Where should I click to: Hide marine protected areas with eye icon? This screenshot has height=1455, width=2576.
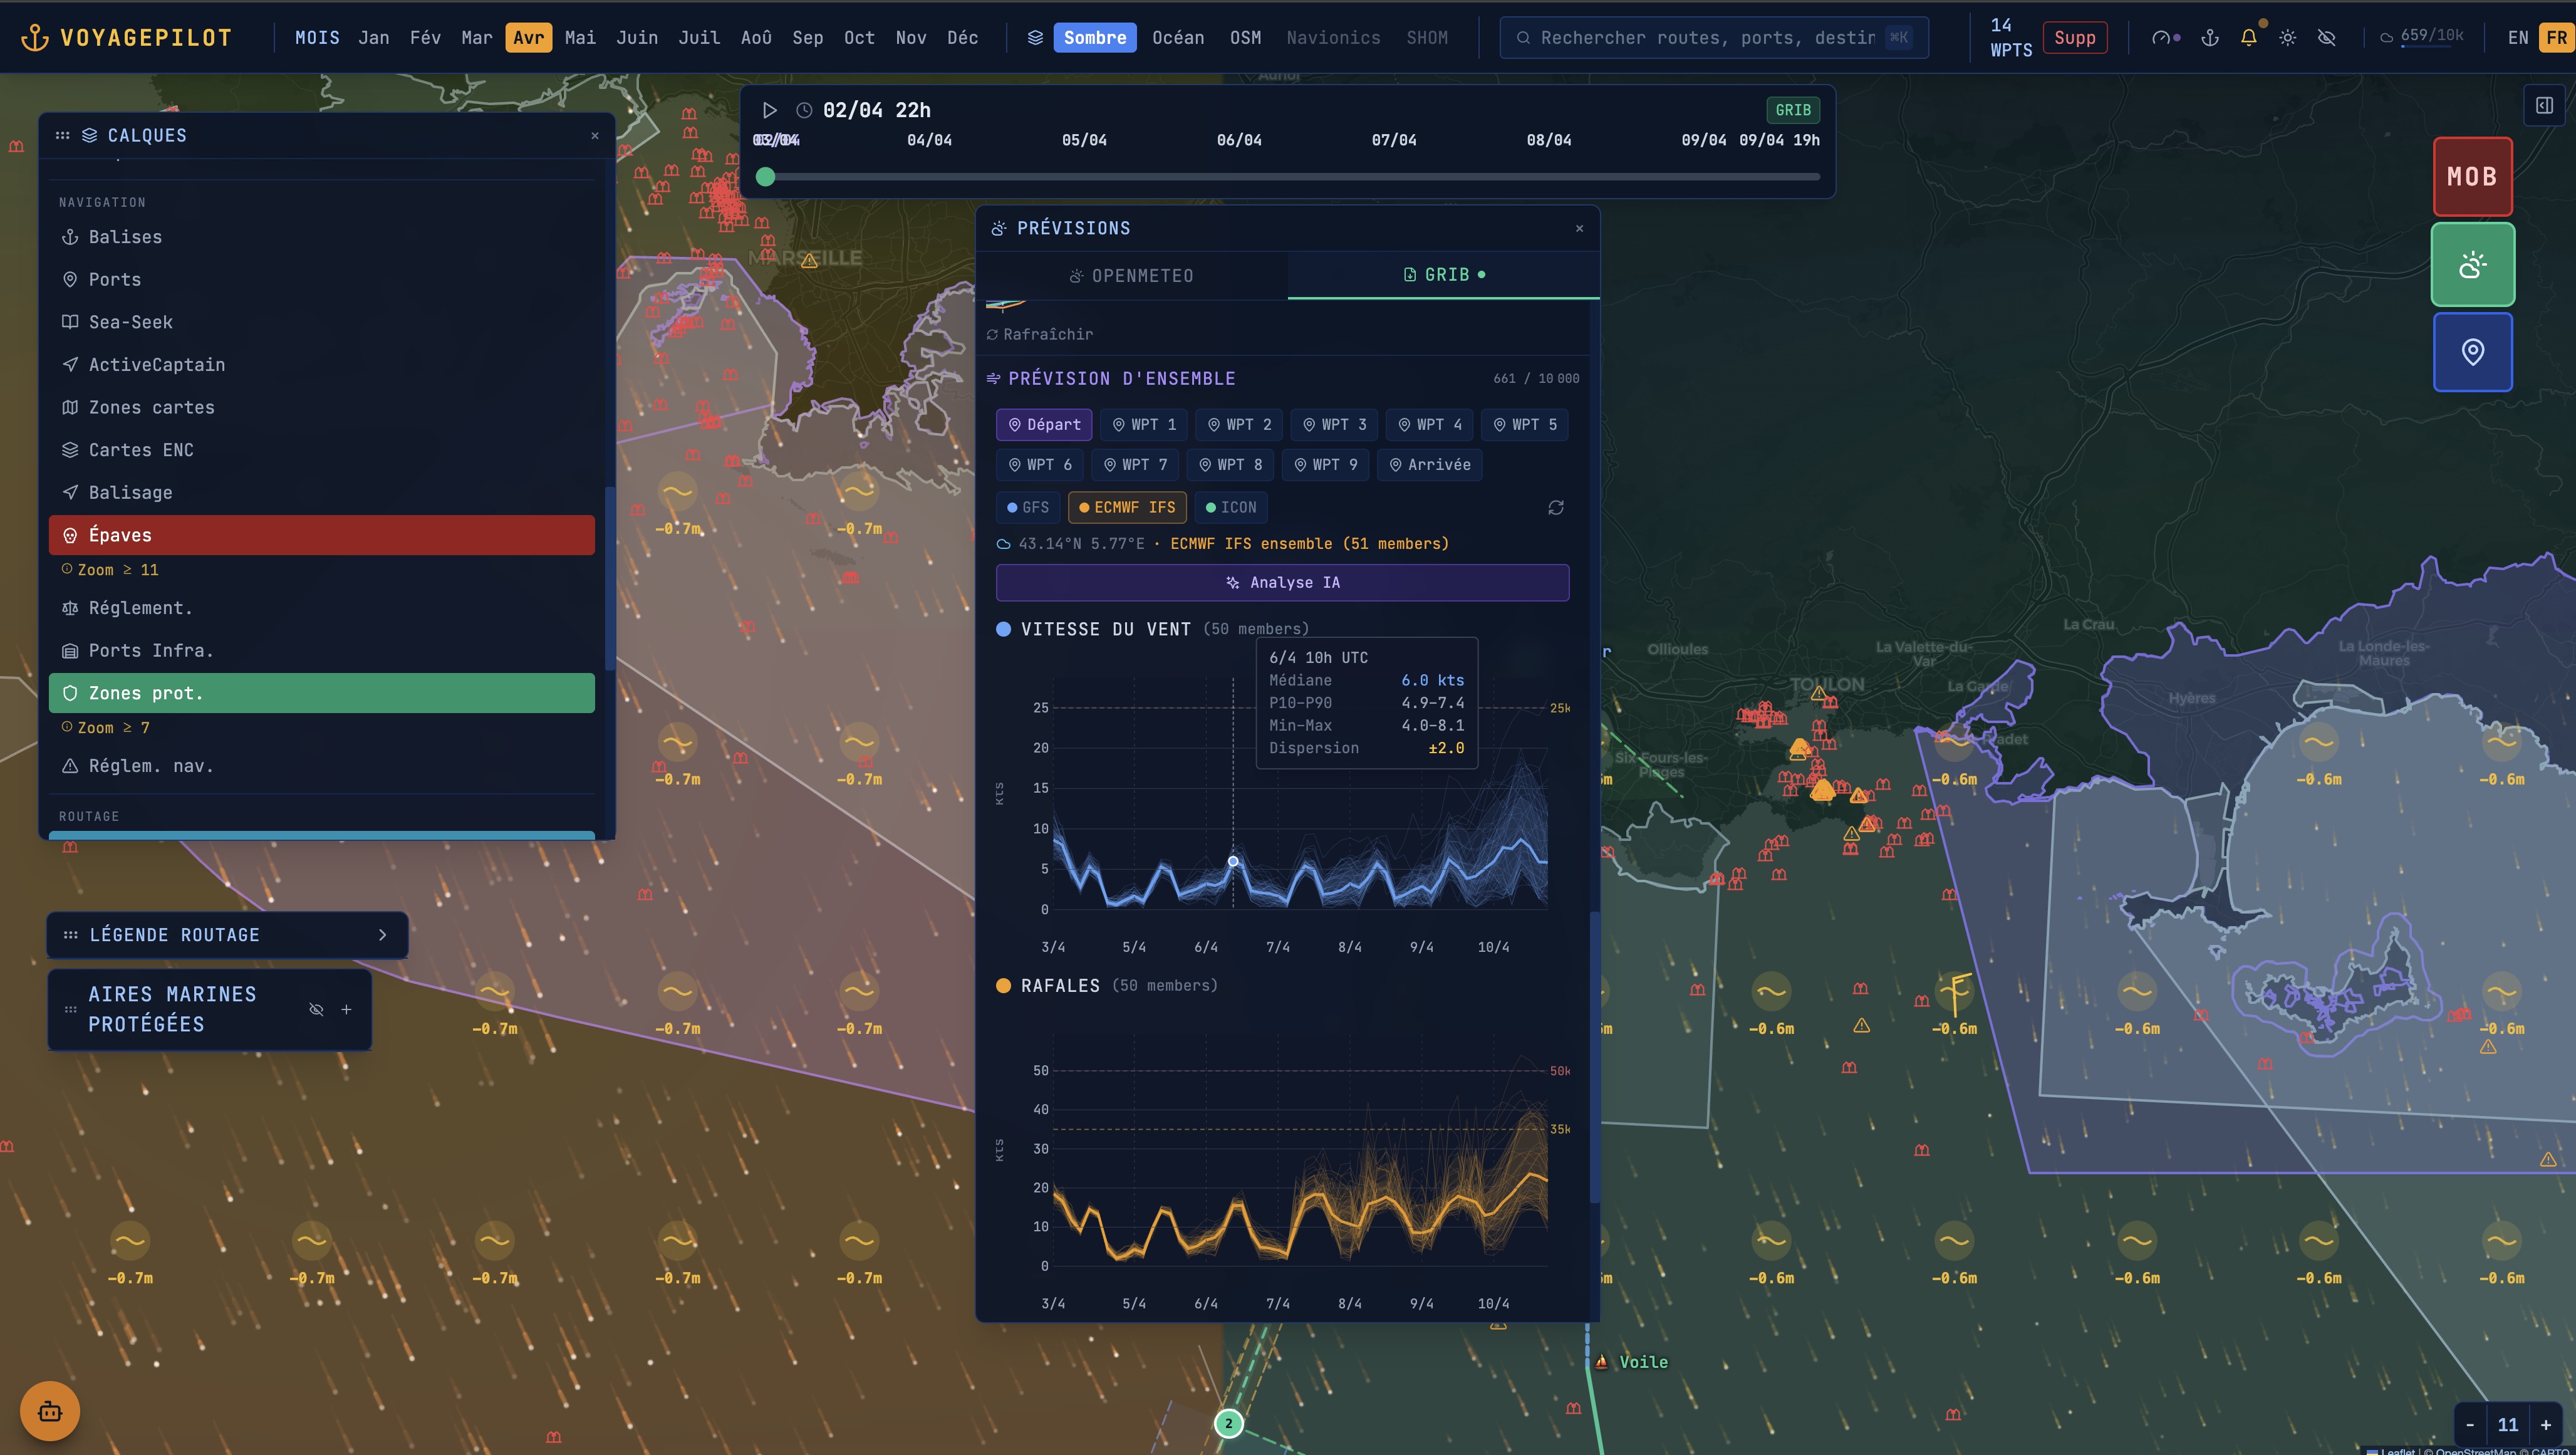[316, 1009]
